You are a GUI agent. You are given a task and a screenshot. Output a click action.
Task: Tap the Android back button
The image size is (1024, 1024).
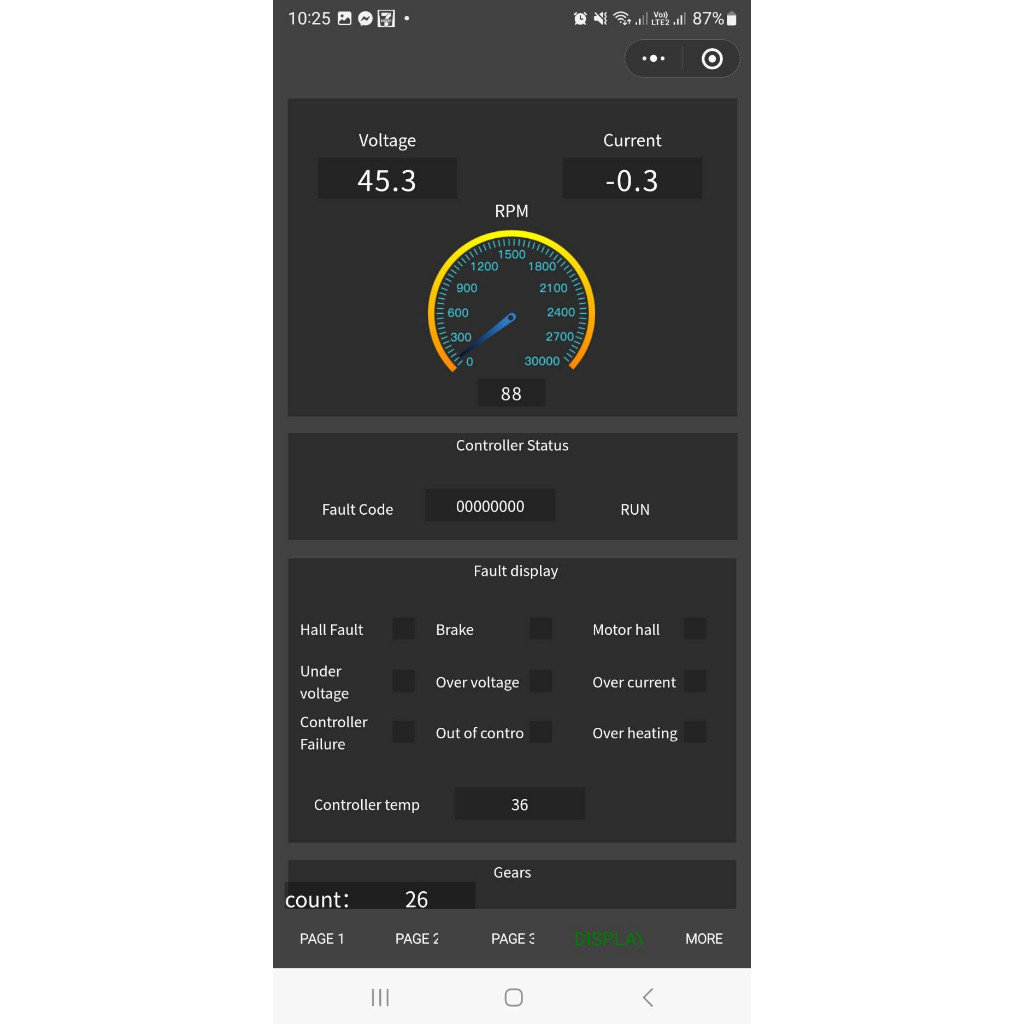coord(648,997)
